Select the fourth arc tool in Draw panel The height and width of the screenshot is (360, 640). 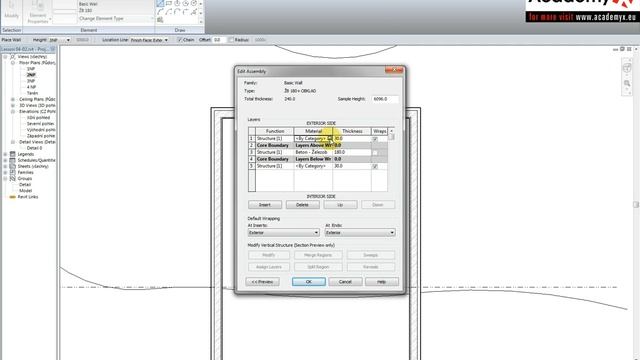(185, 12)
